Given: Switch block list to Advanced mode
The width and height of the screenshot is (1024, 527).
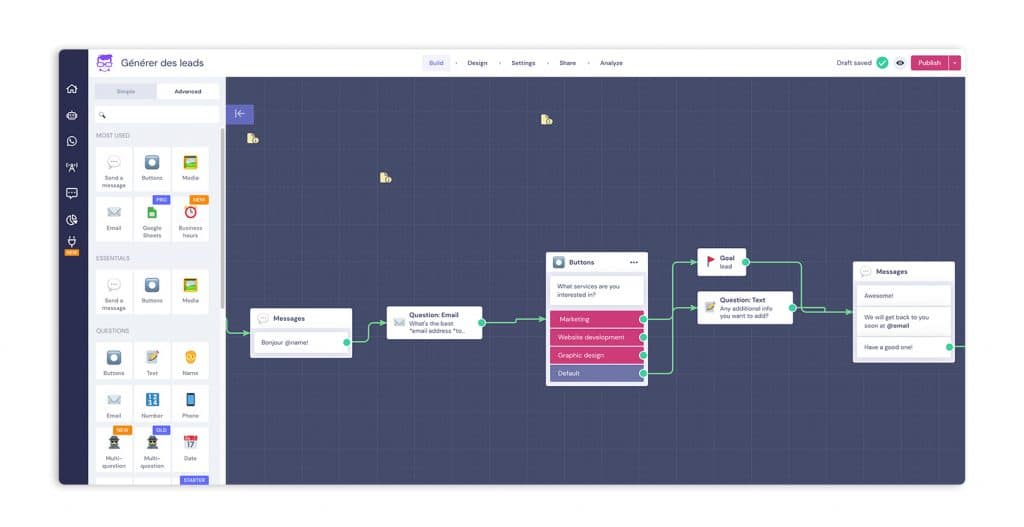Looking at the screenshot, I should 187,91.
